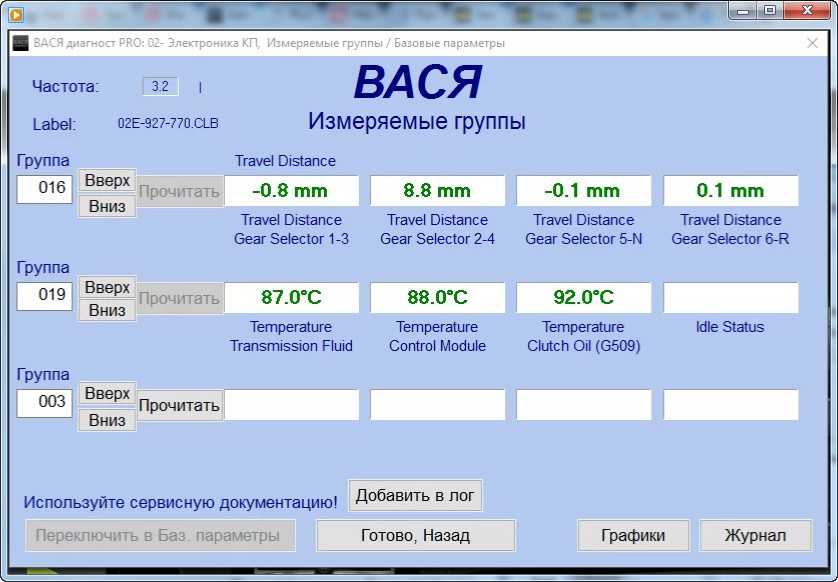Click the -0.8 mm value field
Screen dimensions: 838x582
click(x=291, y=191)
